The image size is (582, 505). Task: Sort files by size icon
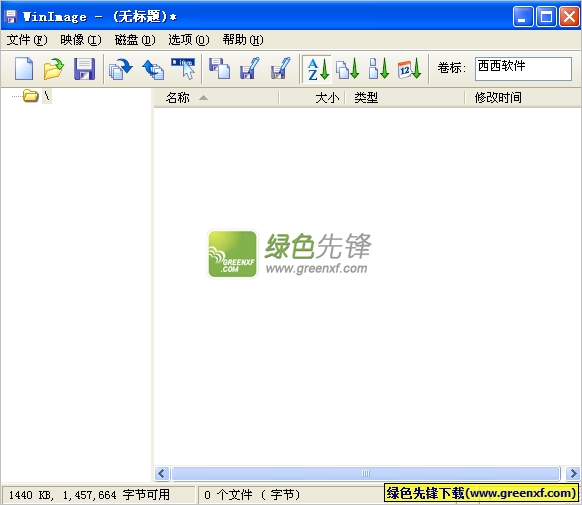pos(379,69)
